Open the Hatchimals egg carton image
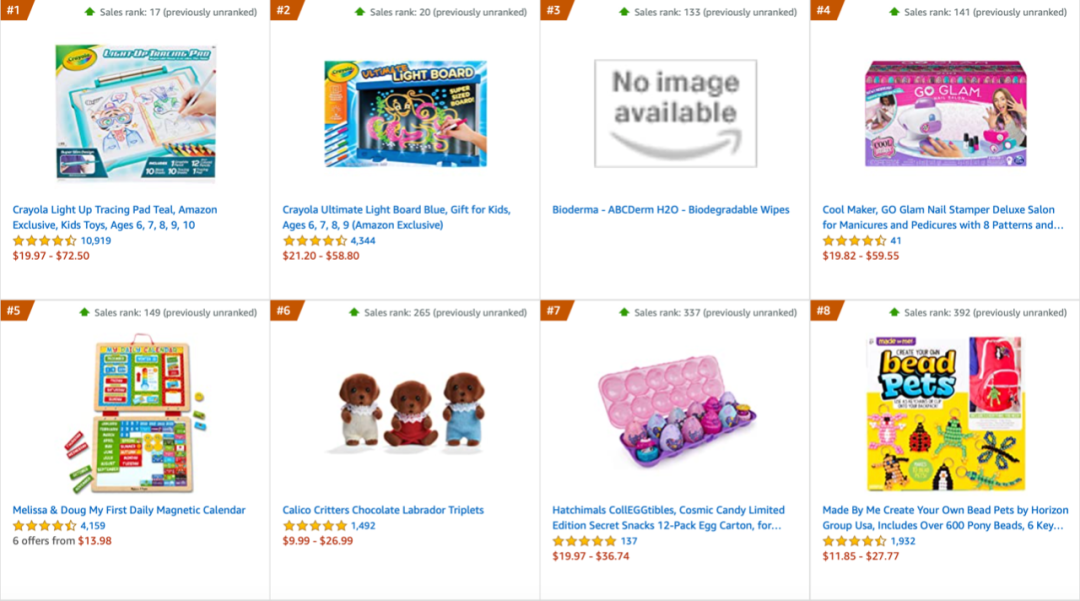Image resolution: width=1080 pixels, height=601 pixels. 675,412
